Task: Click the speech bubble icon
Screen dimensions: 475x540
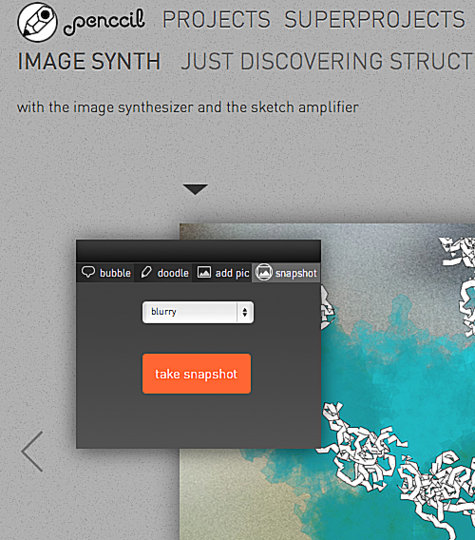Action: point(88,272)
